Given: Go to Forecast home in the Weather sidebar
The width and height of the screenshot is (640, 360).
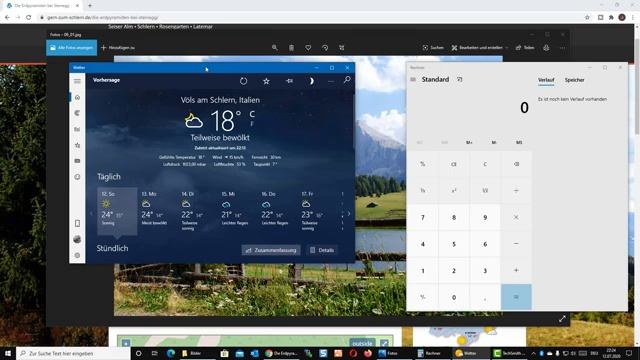Looking at the screenshot, I should tap(77, 97).
